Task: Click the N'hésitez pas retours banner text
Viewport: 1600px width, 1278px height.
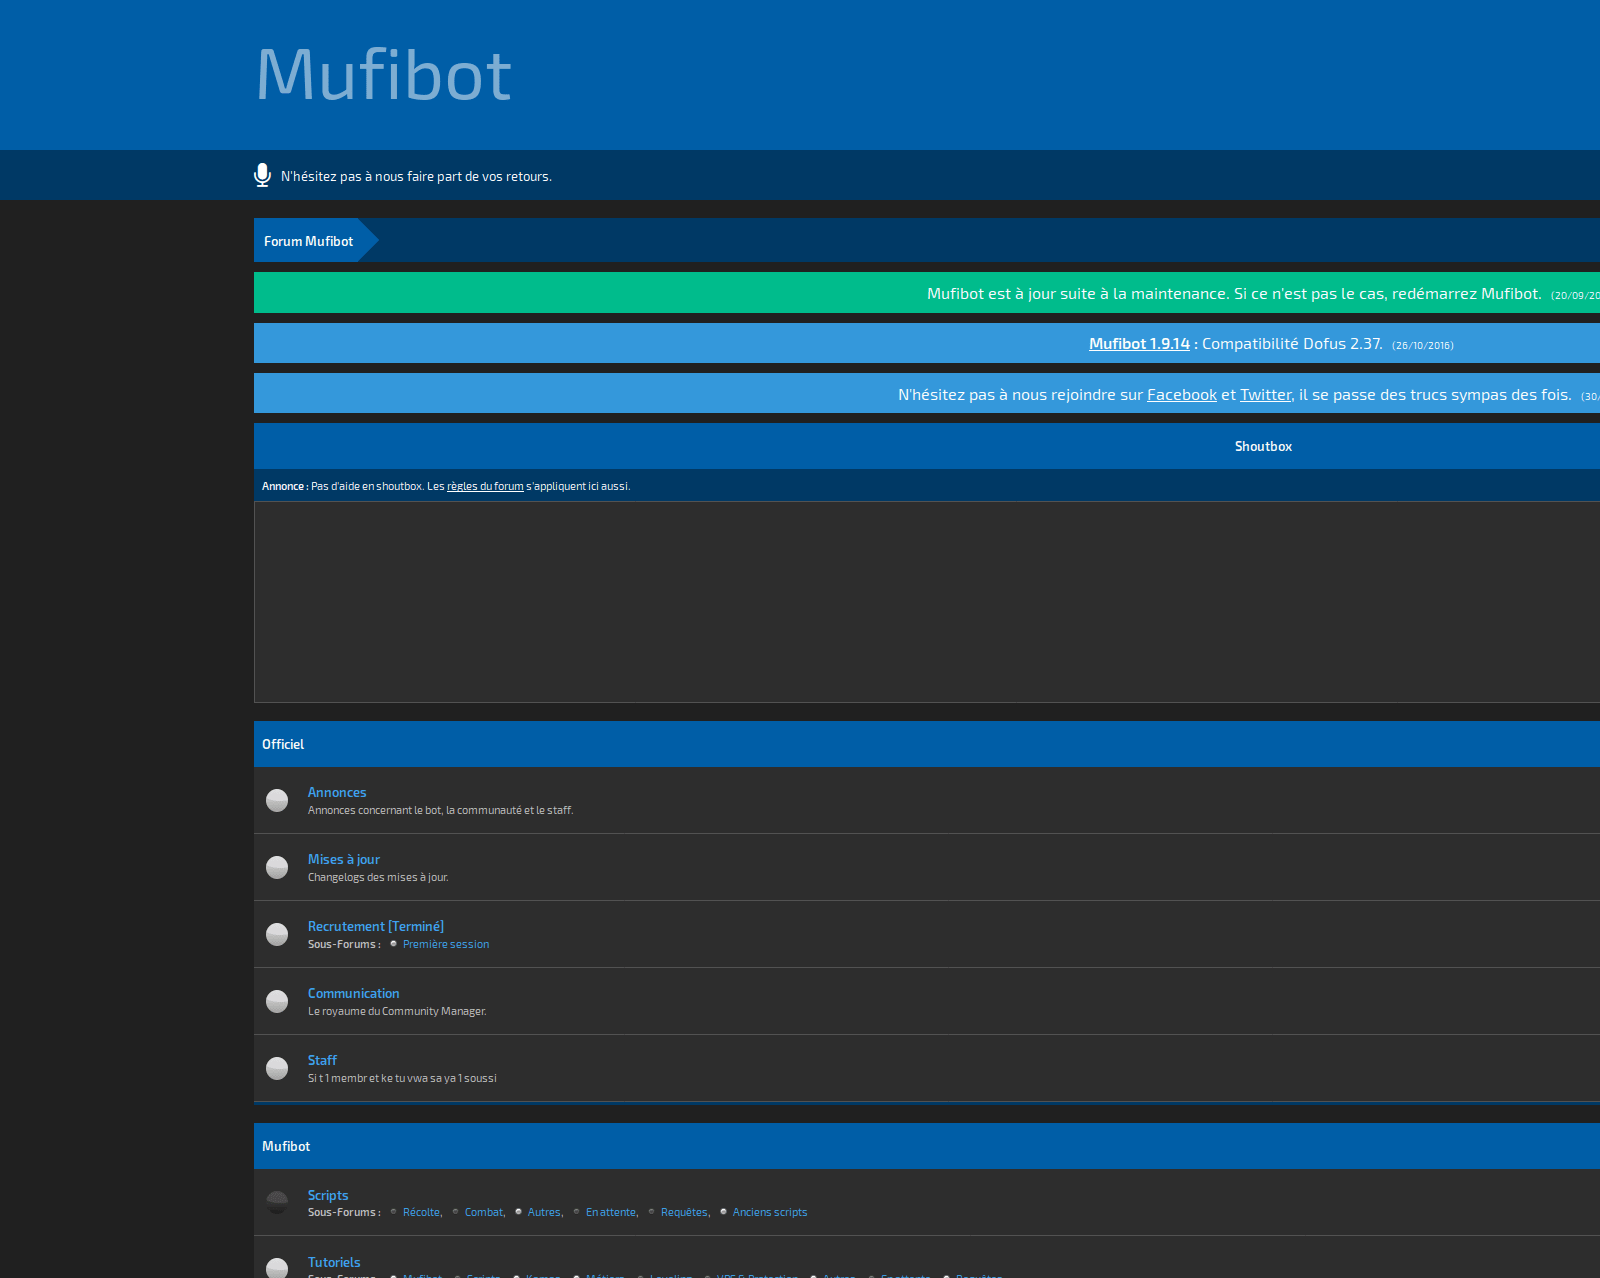Action: pos(416,176)
